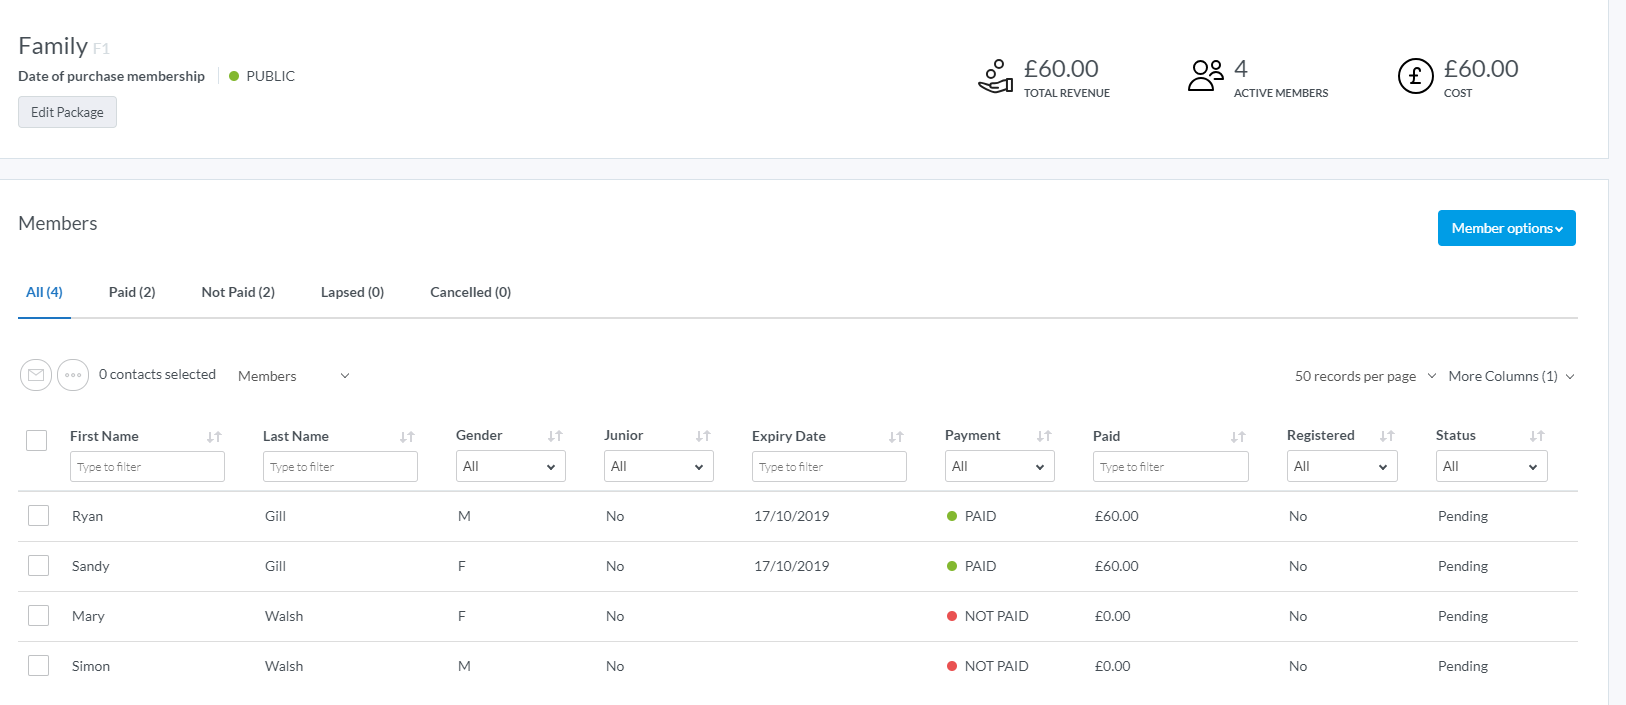Select the checkbox for Ryan Gill
1626x705 pixels.
[x=39, y=516]
